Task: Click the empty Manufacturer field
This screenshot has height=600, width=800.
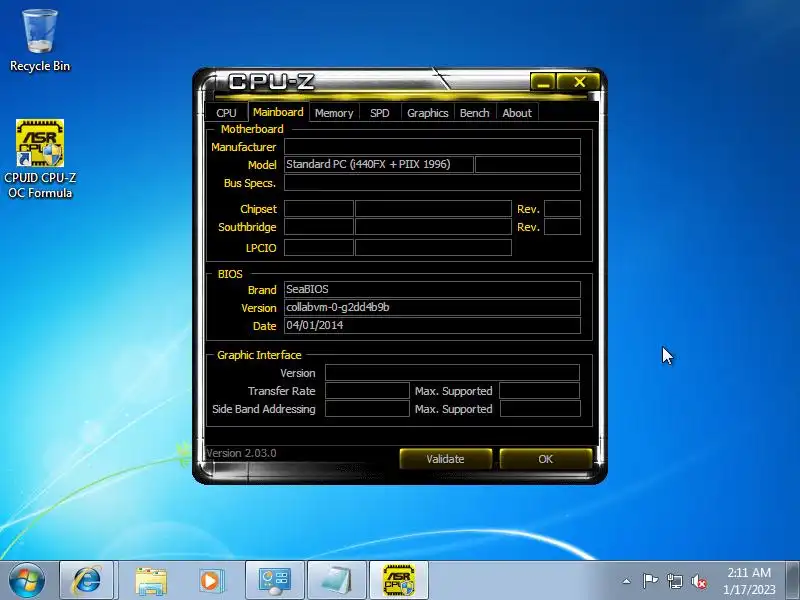Action: tap(432, 147)
